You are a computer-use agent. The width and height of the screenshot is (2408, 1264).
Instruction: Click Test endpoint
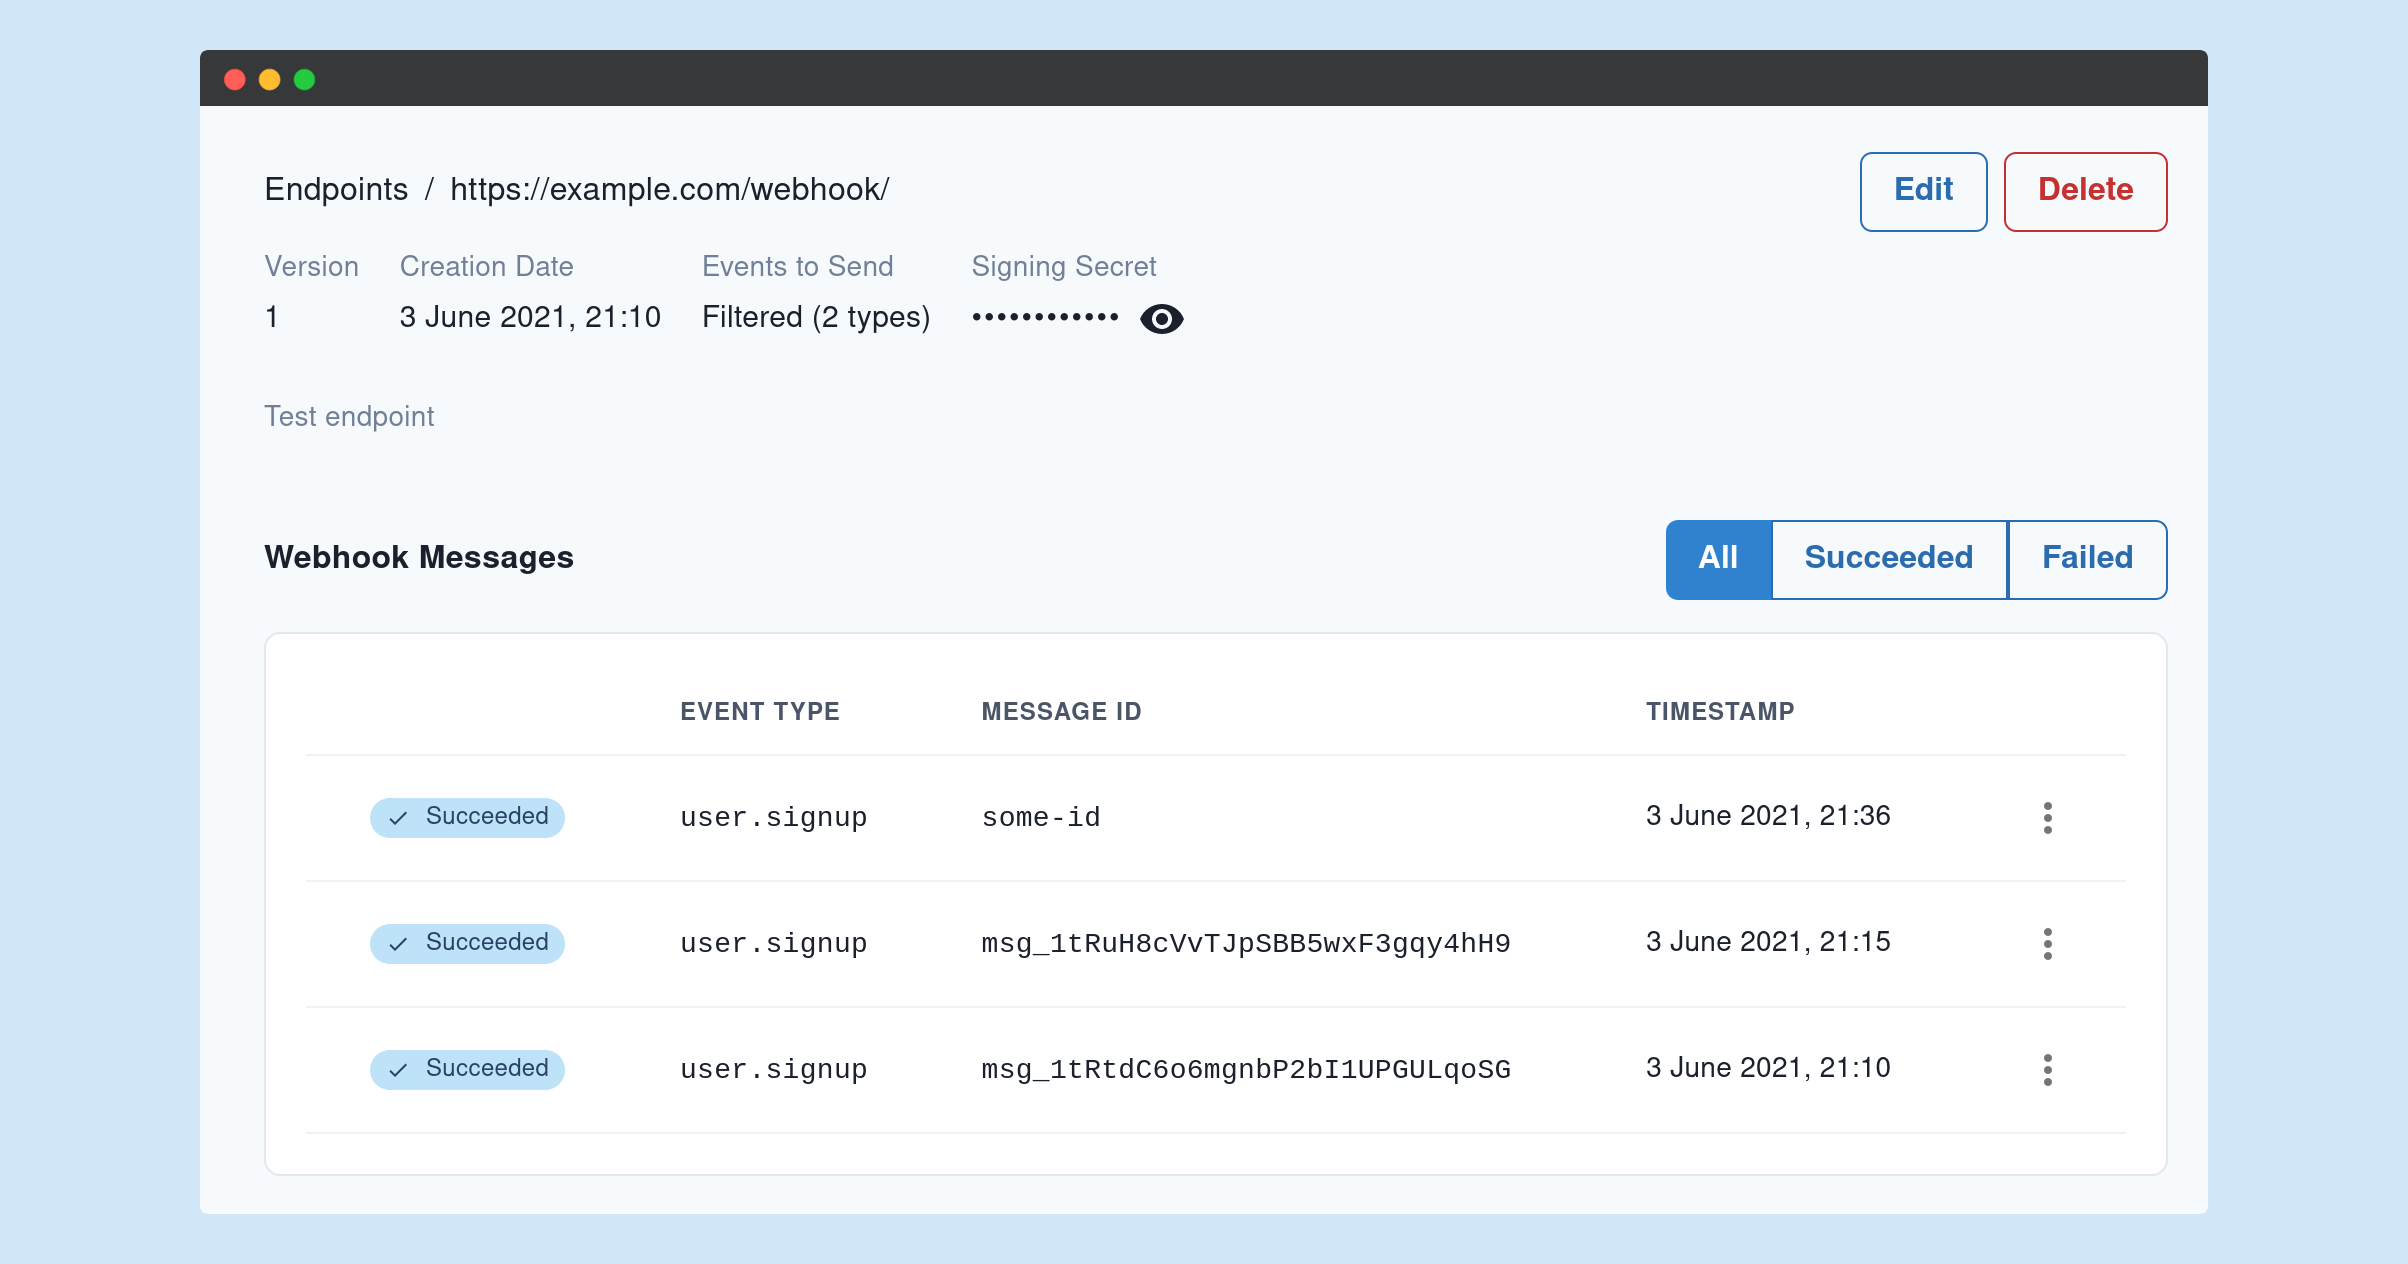tap(349, 416)
